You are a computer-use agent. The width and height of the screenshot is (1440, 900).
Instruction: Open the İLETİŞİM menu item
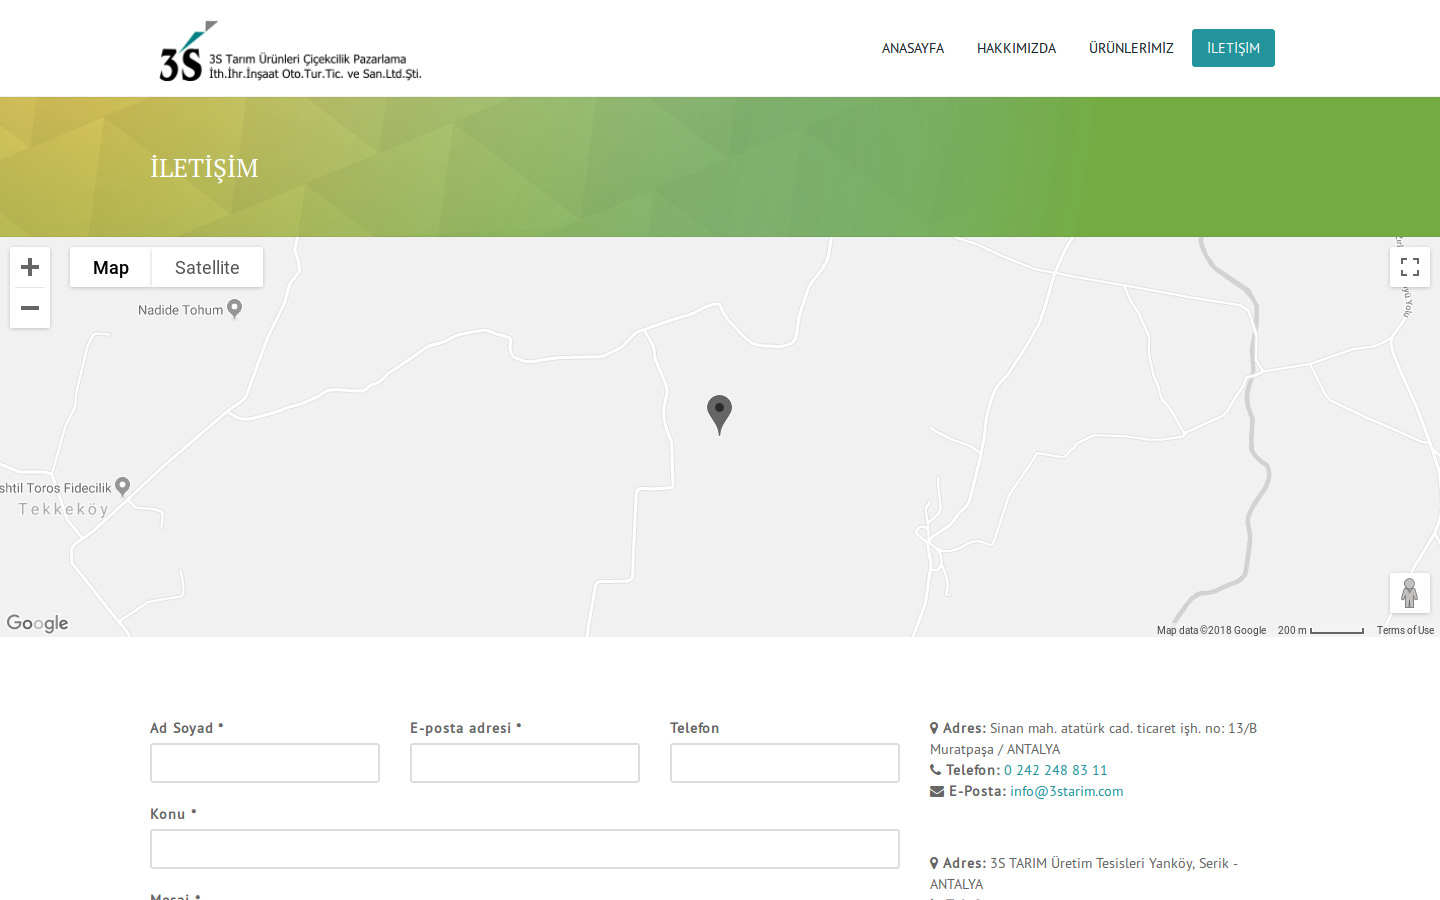[x=1233, y=48]
